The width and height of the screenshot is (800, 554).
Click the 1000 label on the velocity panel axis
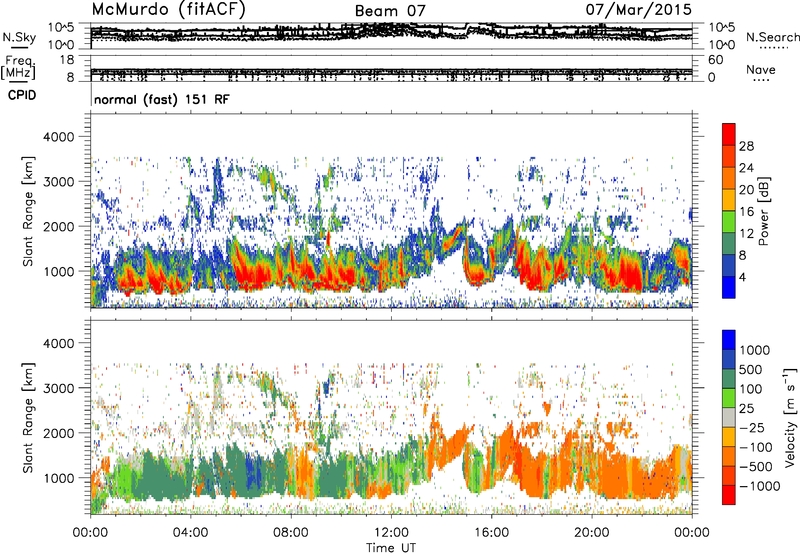58,478
